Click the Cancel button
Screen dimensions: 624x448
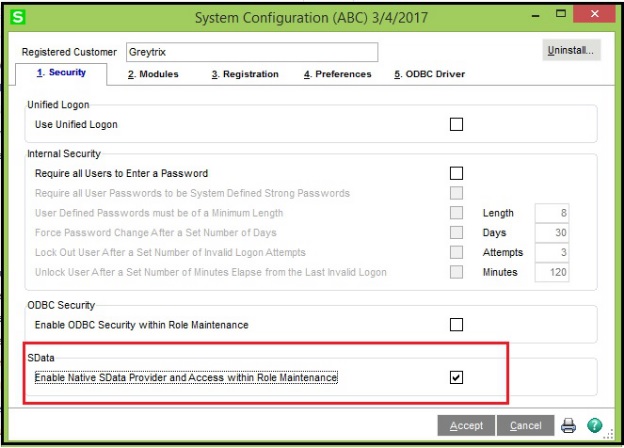(525, 425)
